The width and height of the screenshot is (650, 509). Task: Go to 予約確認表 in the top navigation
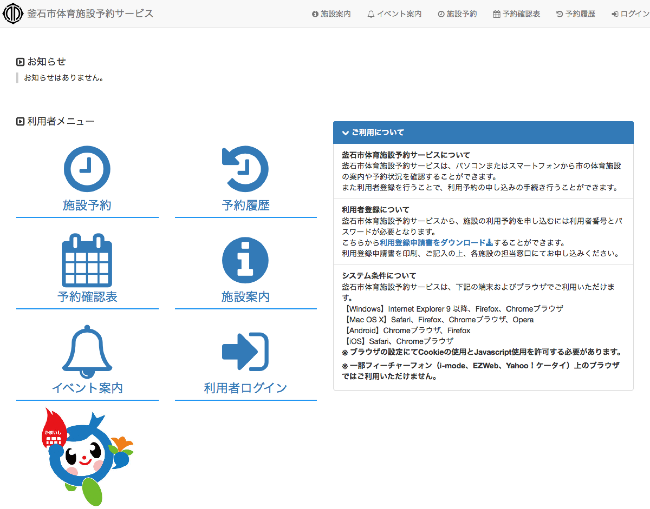click(516, 14)
